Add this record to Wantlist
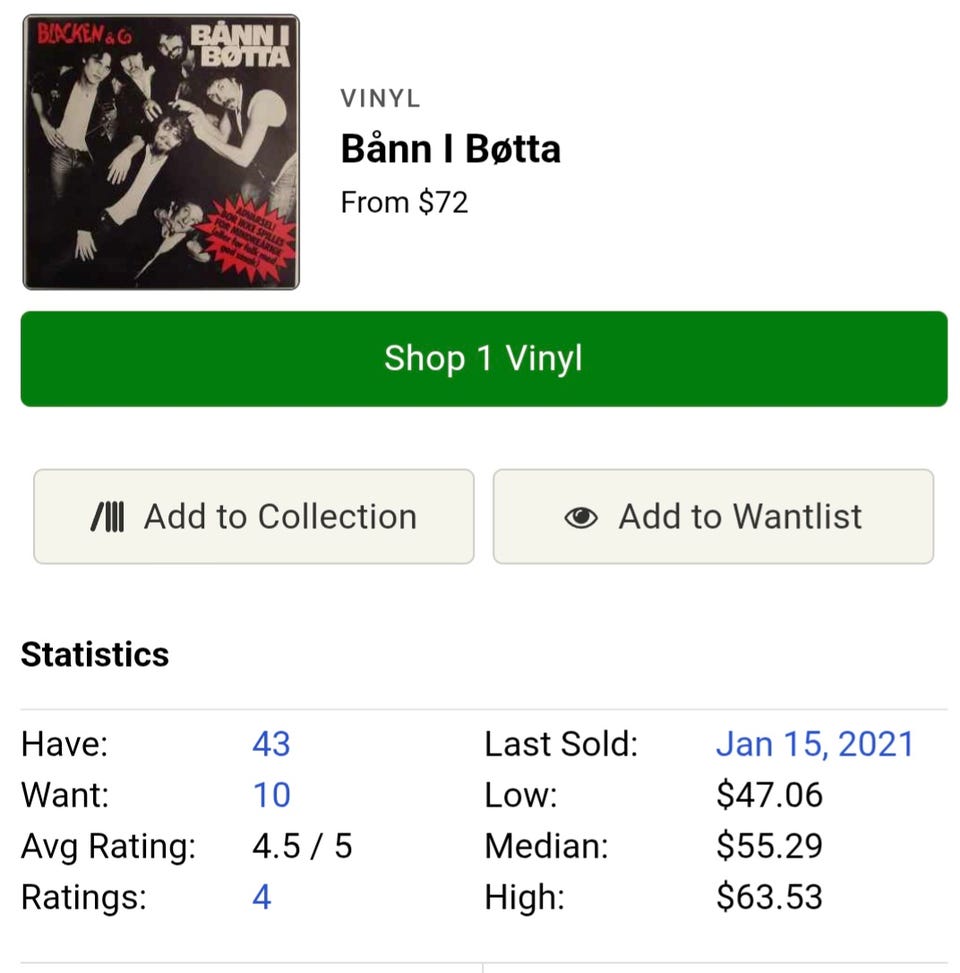The height and width of the screenshot is (973, 960). click(713, 517)
